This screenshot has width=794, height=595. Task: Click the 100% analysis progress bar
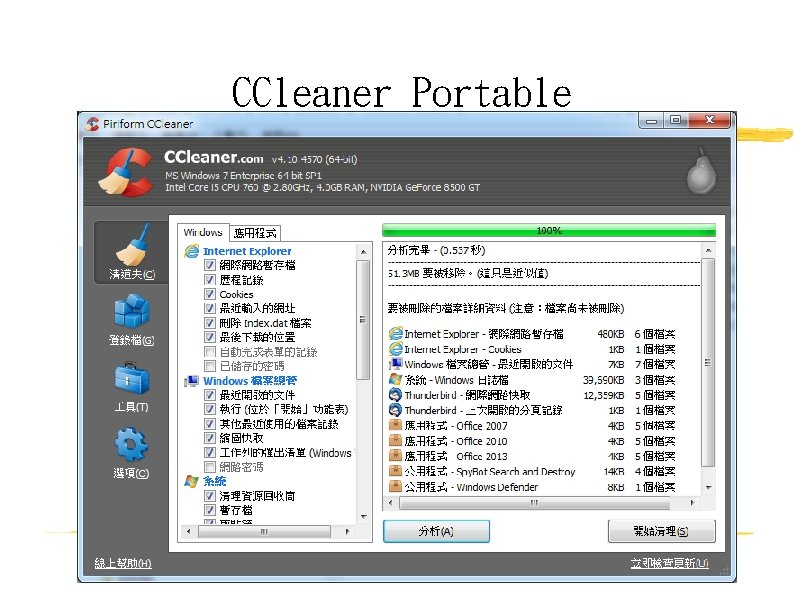549,230
